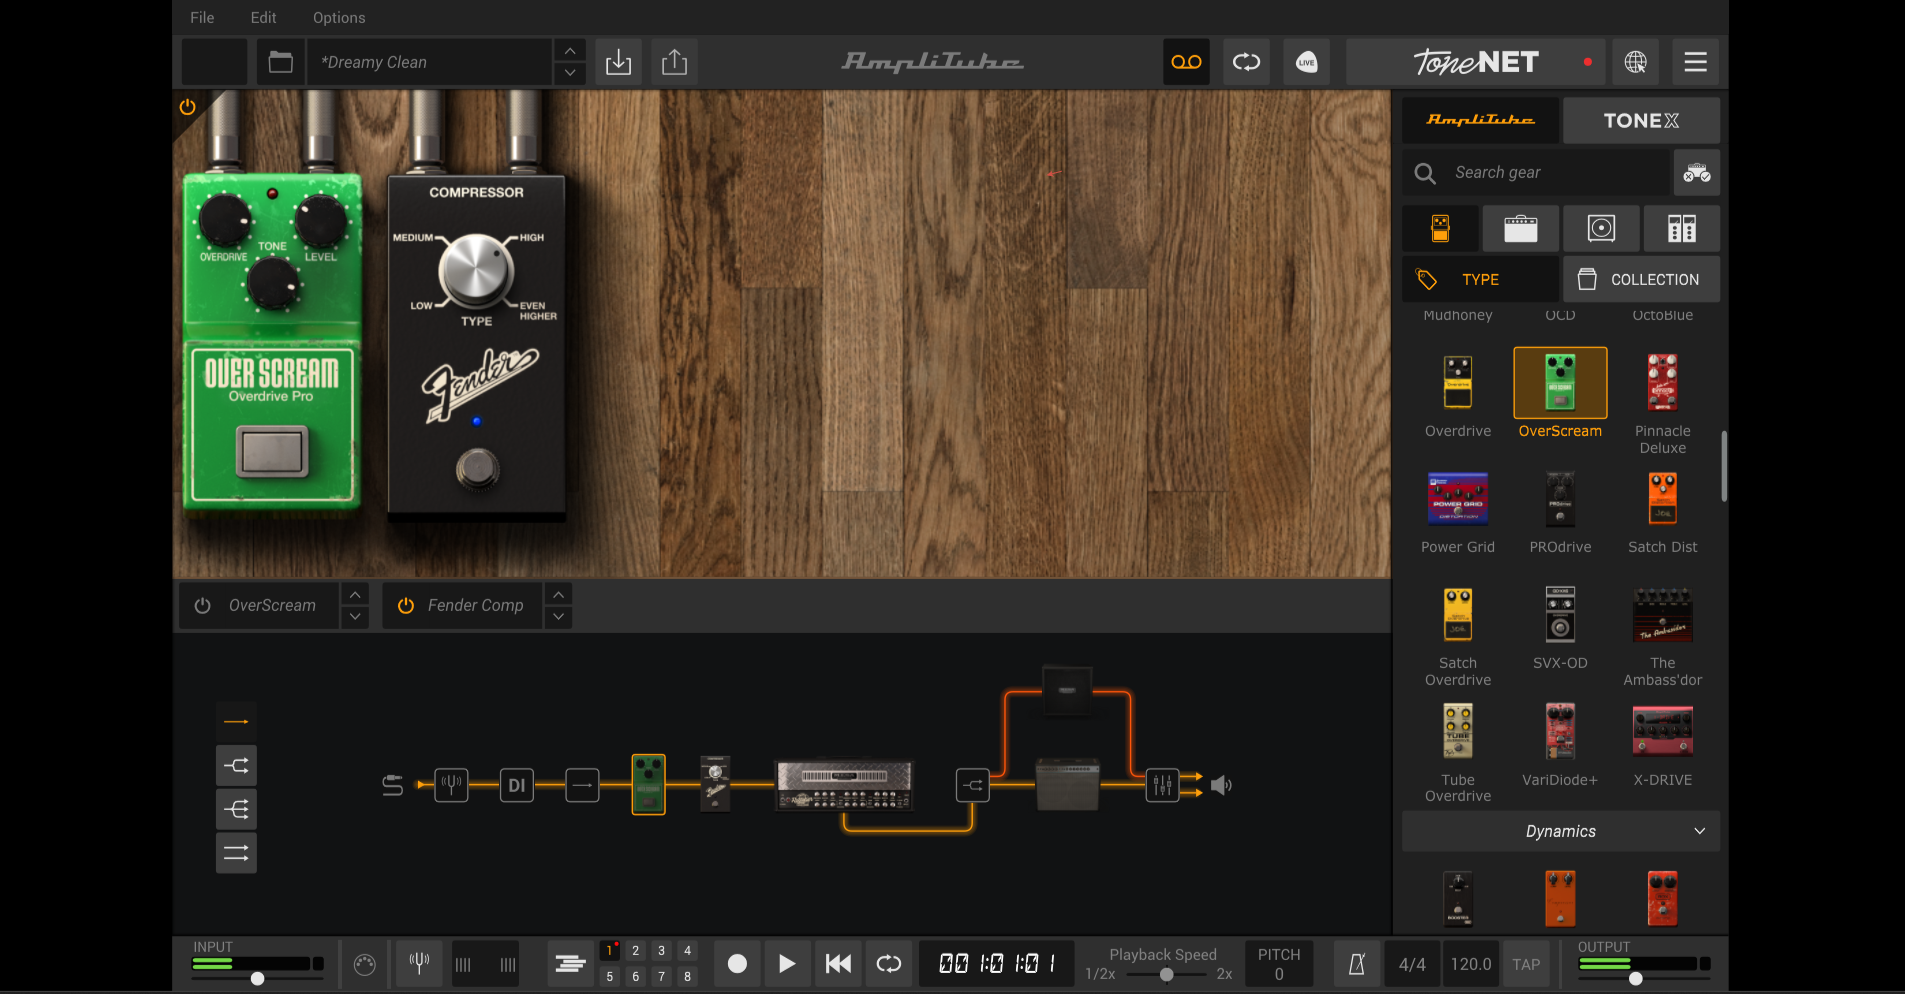
Task: Open the Options menu
Action: pos(339,18)
